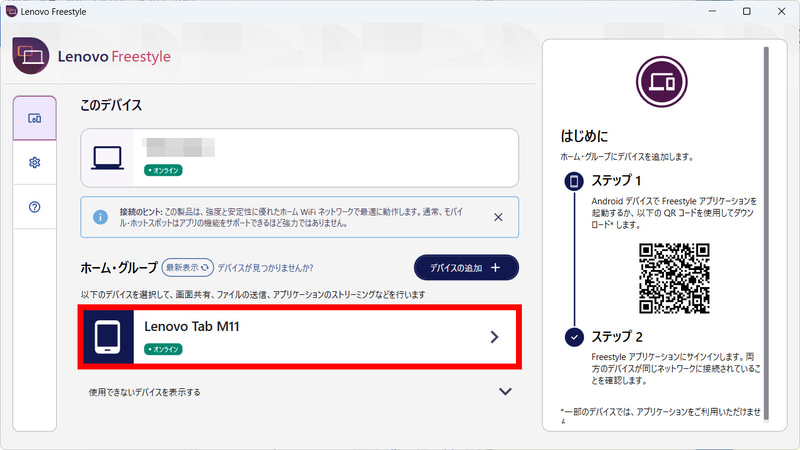Click the デバイスの追加 button
Viewport: 800px width, 450px height.
466,267
